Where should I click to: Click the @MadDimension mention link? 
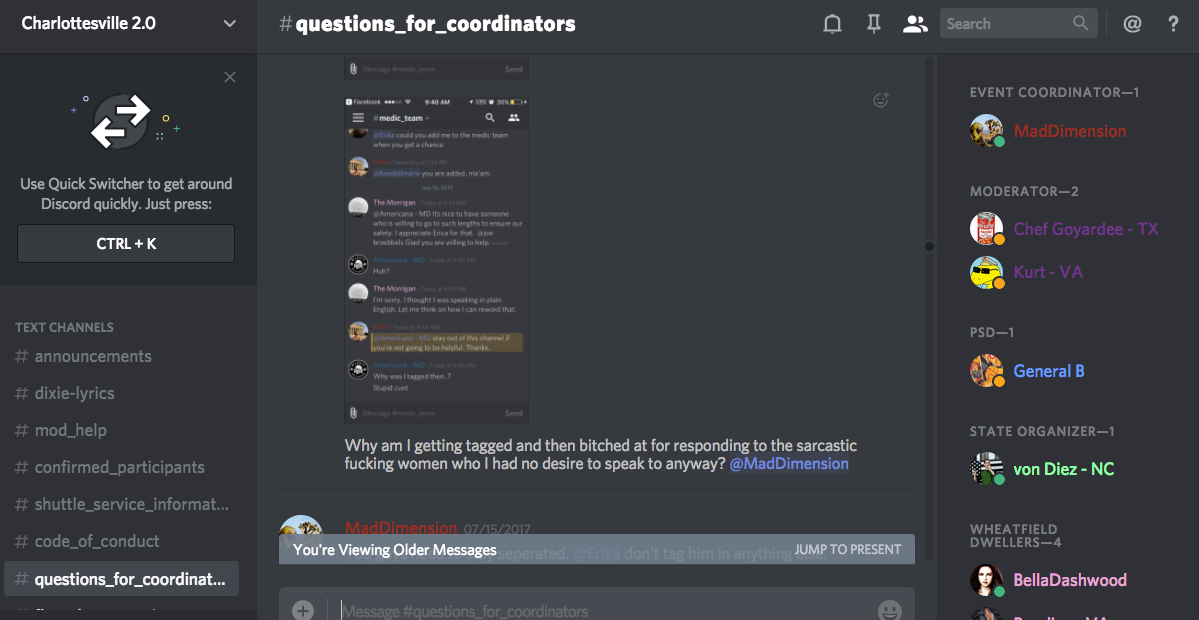tap(789, 464)
